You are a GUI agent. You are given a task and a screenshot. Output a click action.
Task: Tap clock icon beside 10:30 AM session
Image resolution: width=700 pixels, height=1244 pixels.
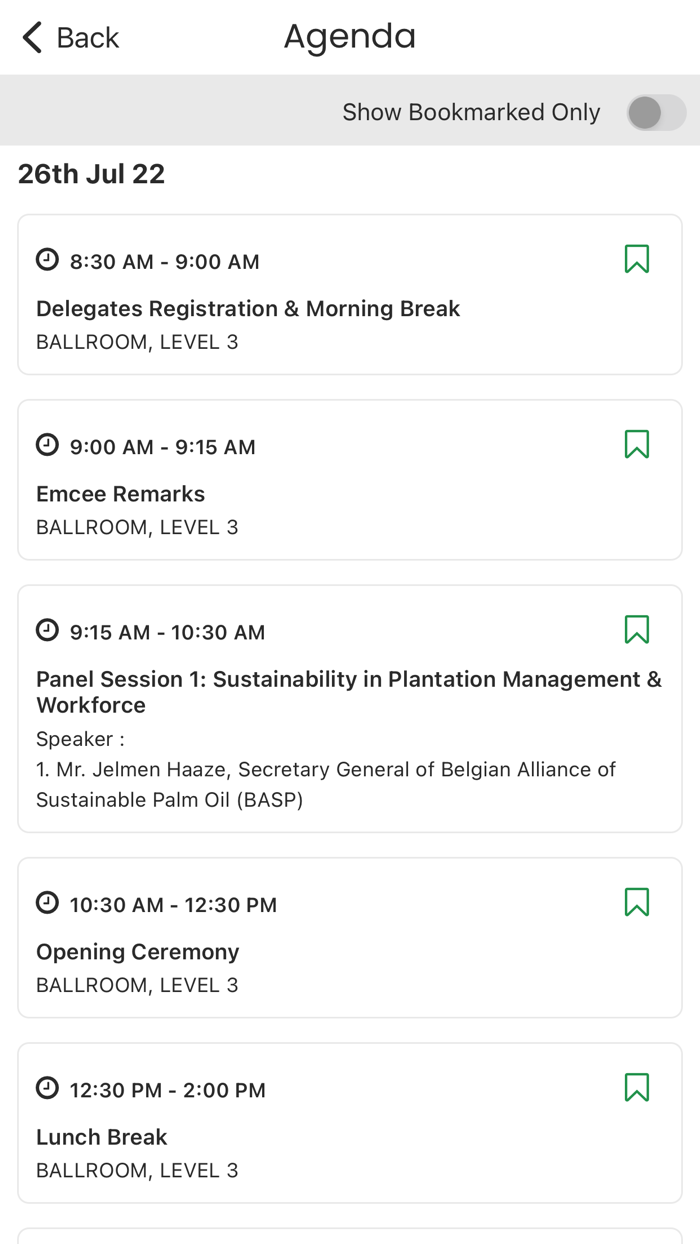tap(47, 903)
